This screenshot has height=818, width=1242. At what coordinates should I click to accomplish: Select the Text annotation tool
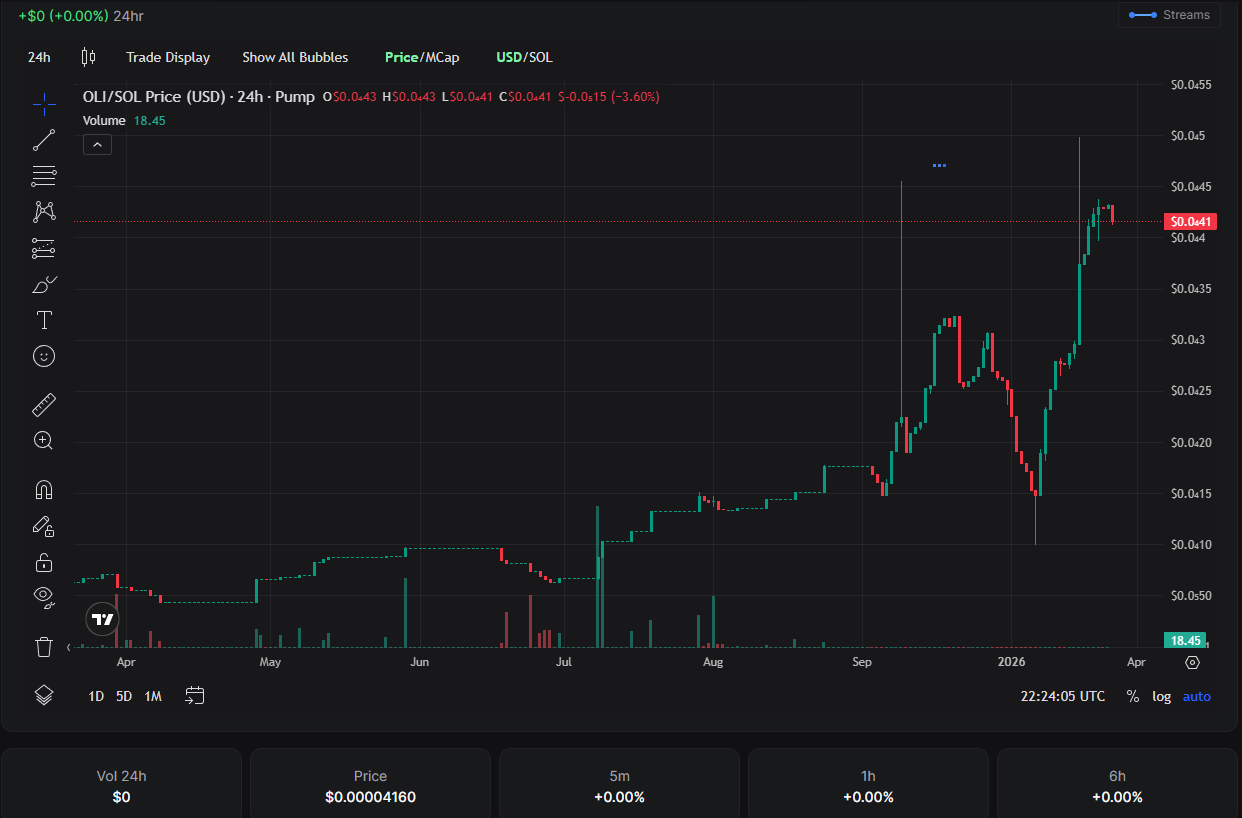pos(44,320)
